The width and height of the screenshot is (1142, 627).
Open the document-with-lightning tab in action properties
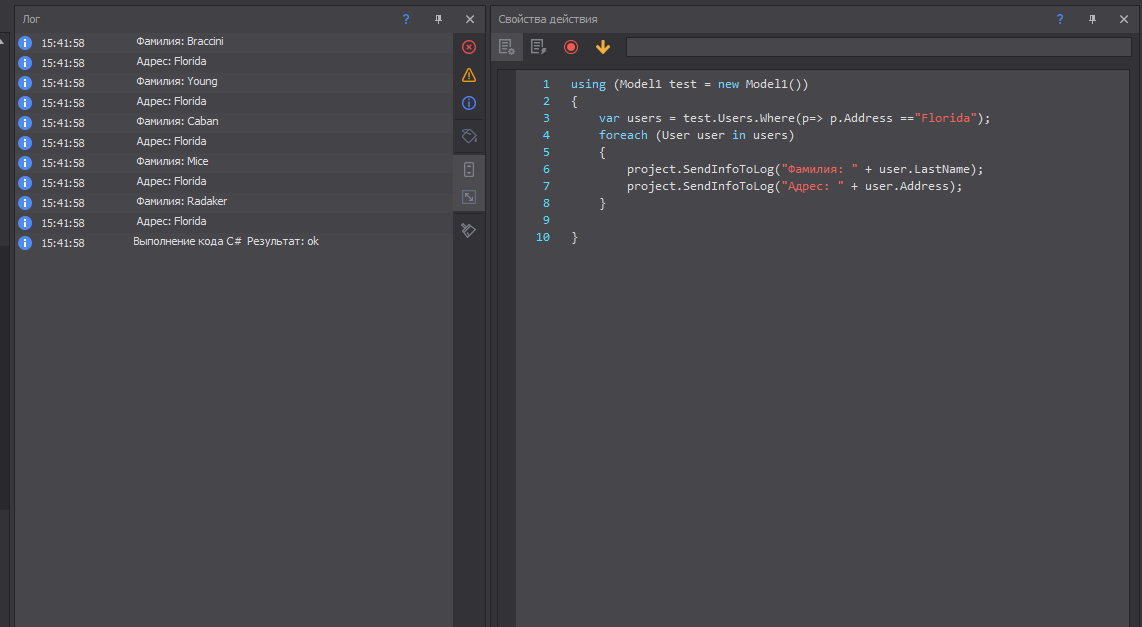point(538,47)
